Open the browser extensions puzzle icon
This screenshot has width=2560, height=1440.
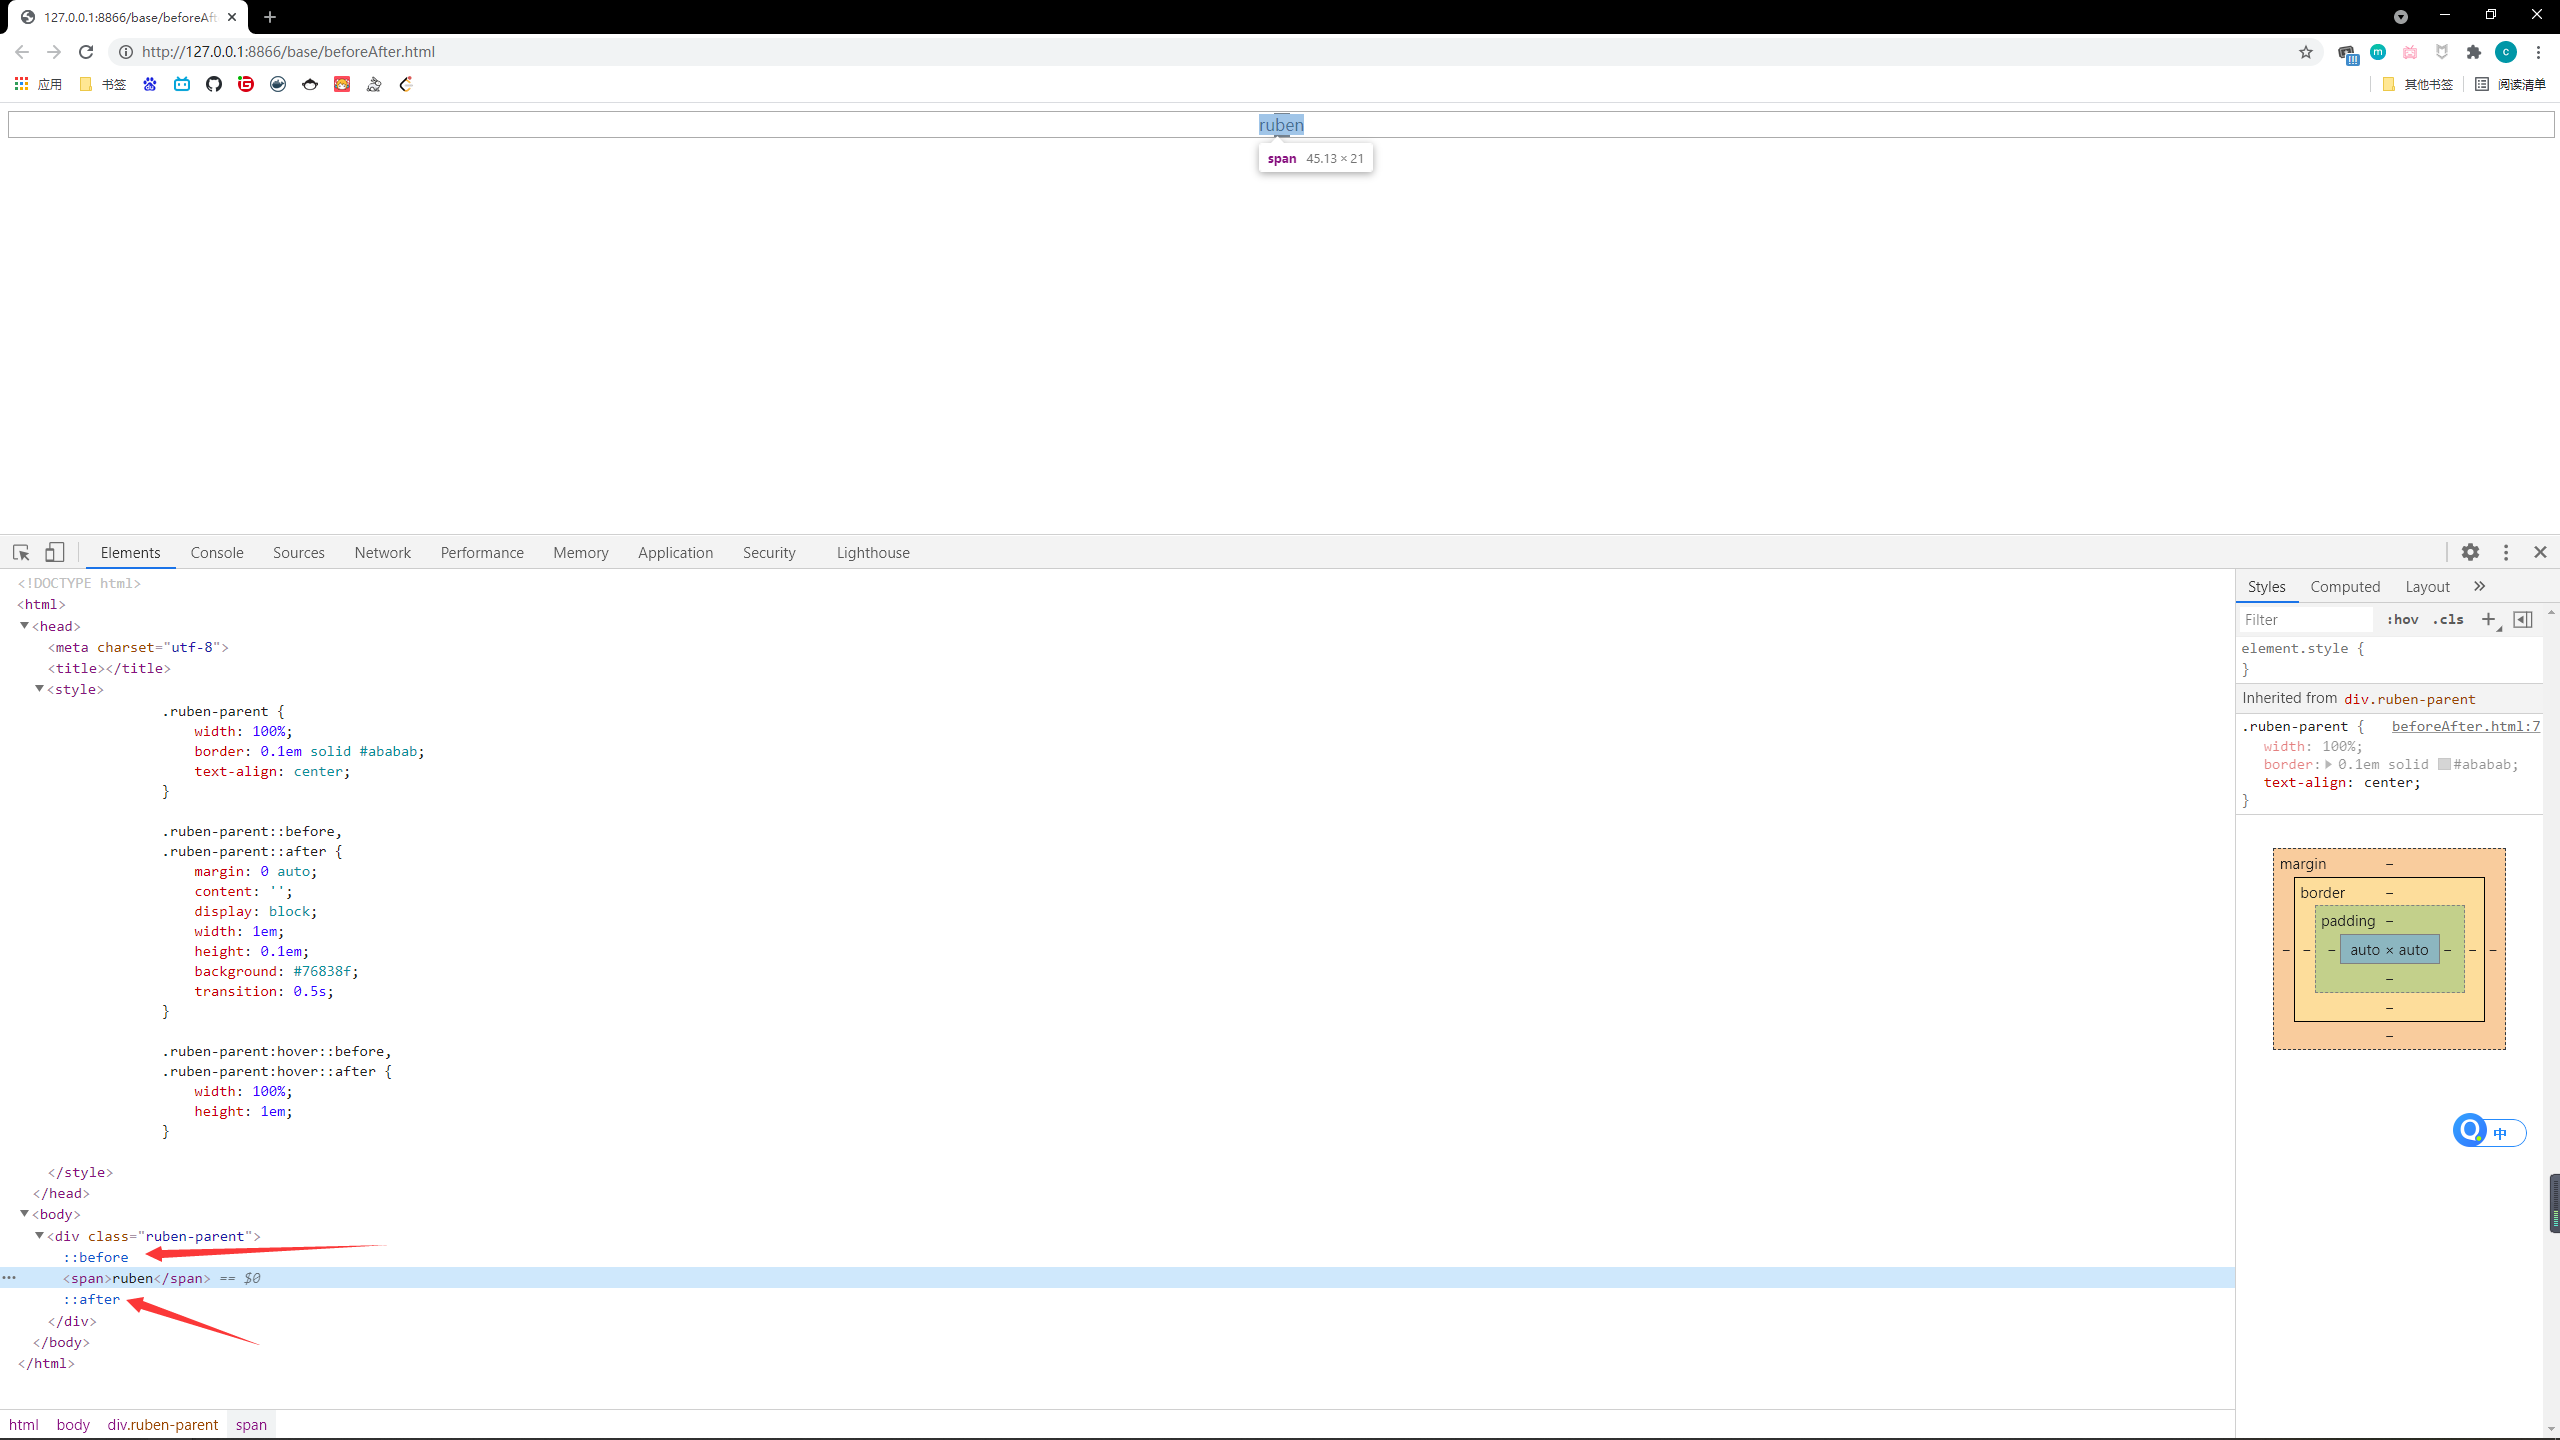click(2474, 52)
